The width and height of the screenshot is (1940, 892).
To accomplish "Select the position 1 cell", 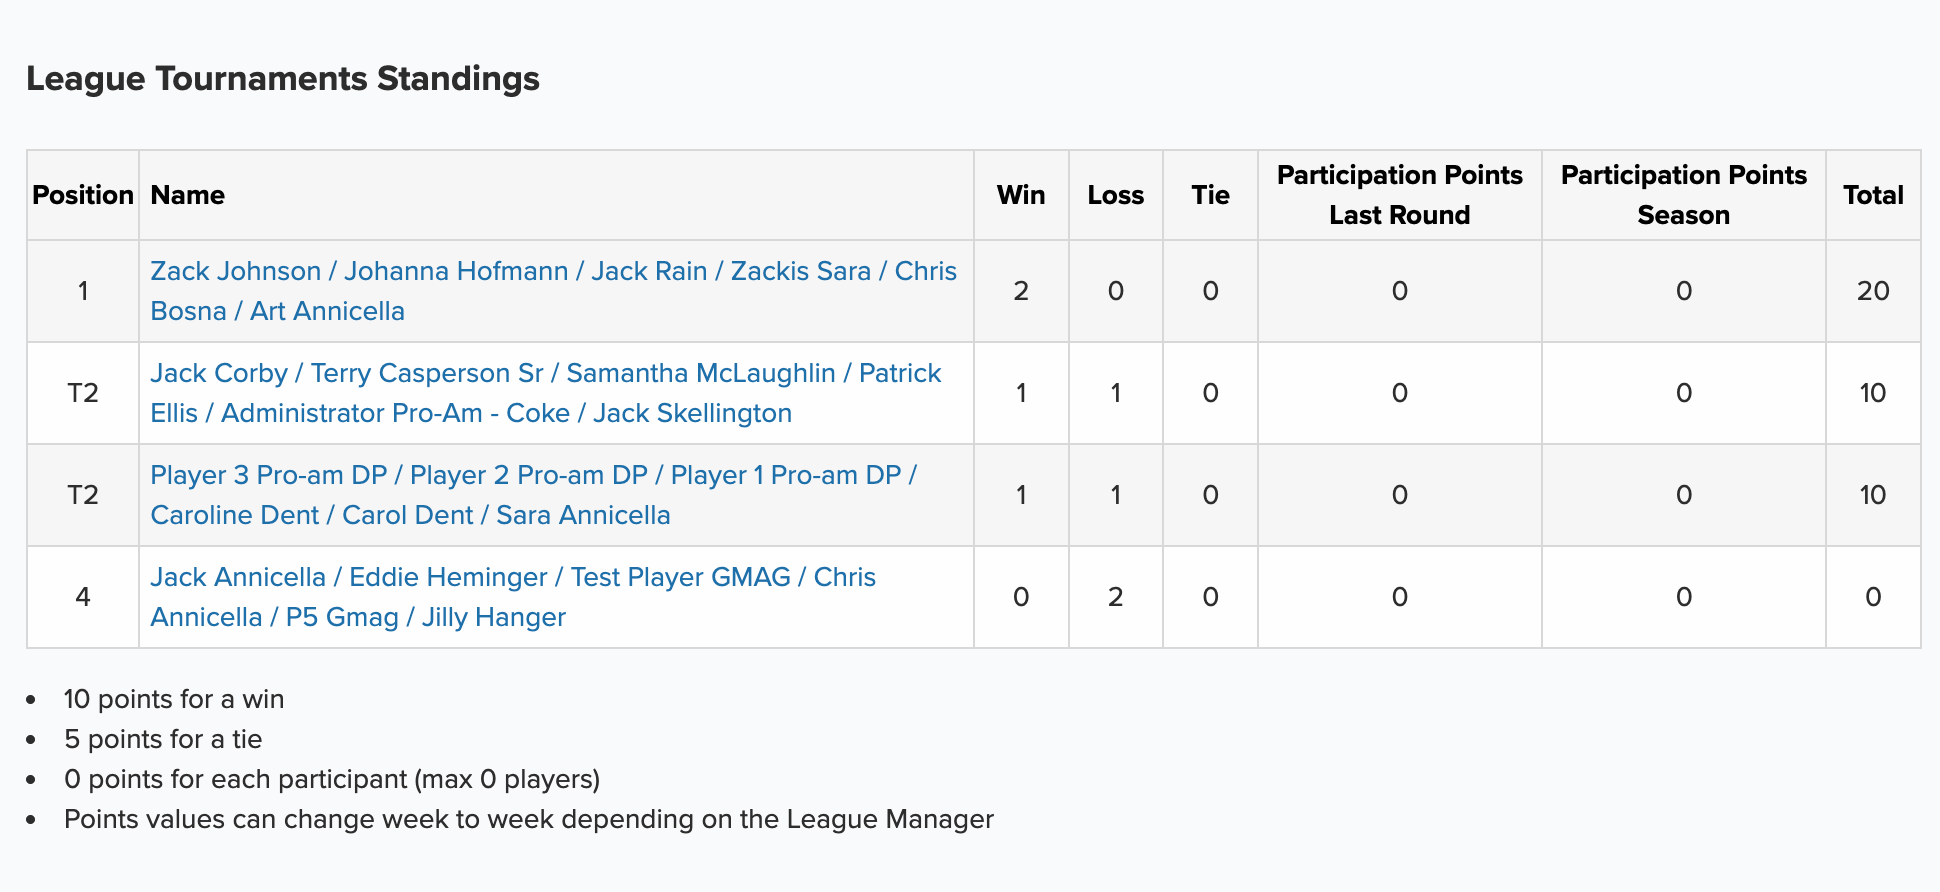I will pyautogui.click(x=83, y=291).
